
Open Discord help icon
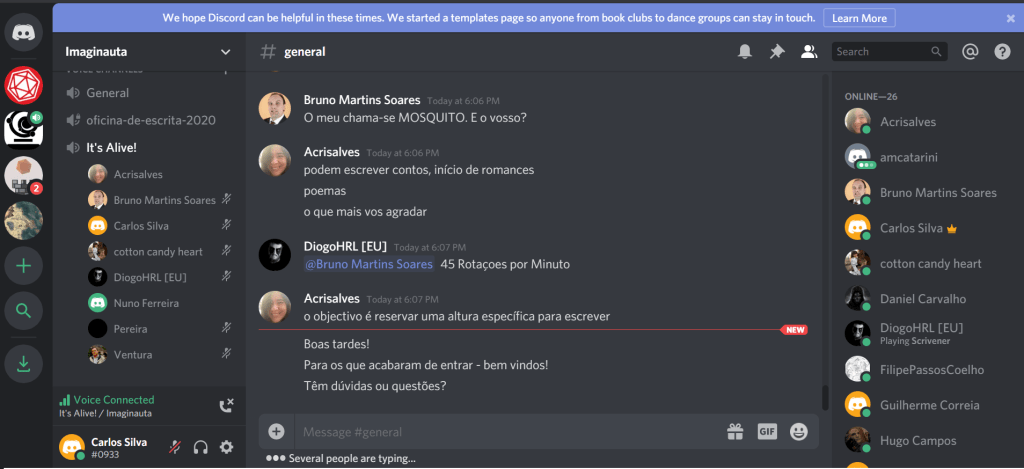(1002, 52)
